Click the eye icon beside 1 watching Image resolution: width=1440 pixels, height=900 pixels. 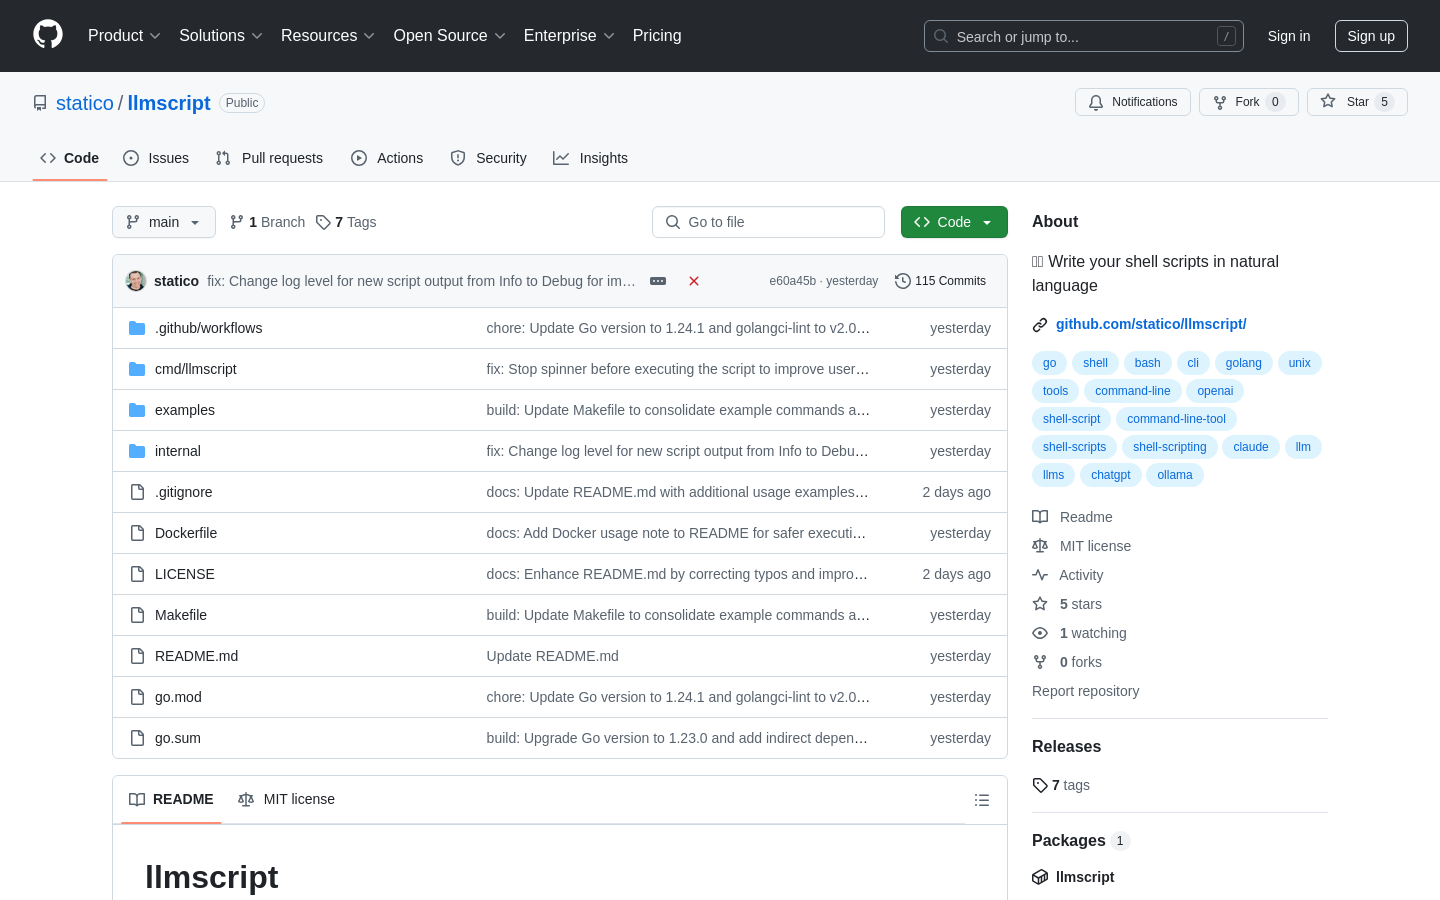tap(1040, 633)
